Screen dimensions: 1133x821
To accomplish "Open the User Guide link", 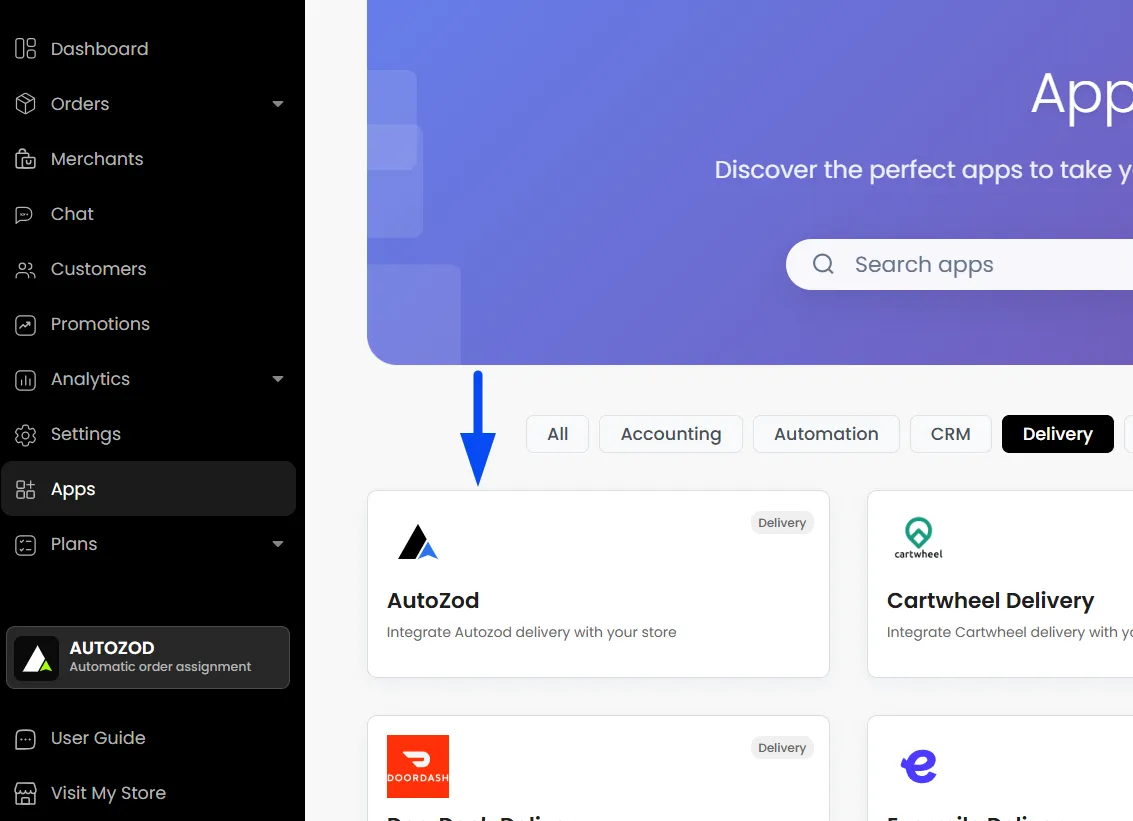I will point(98,738).
